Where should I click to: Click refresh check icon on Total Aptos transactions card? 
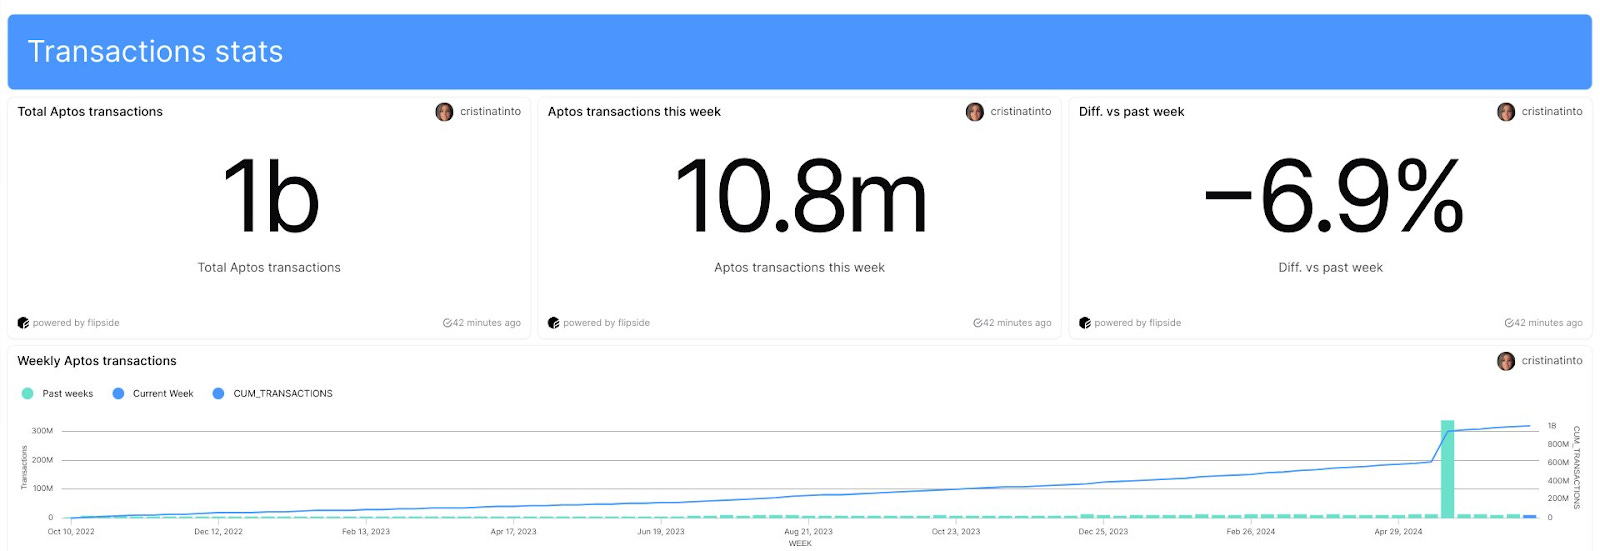tap(447, 323)
